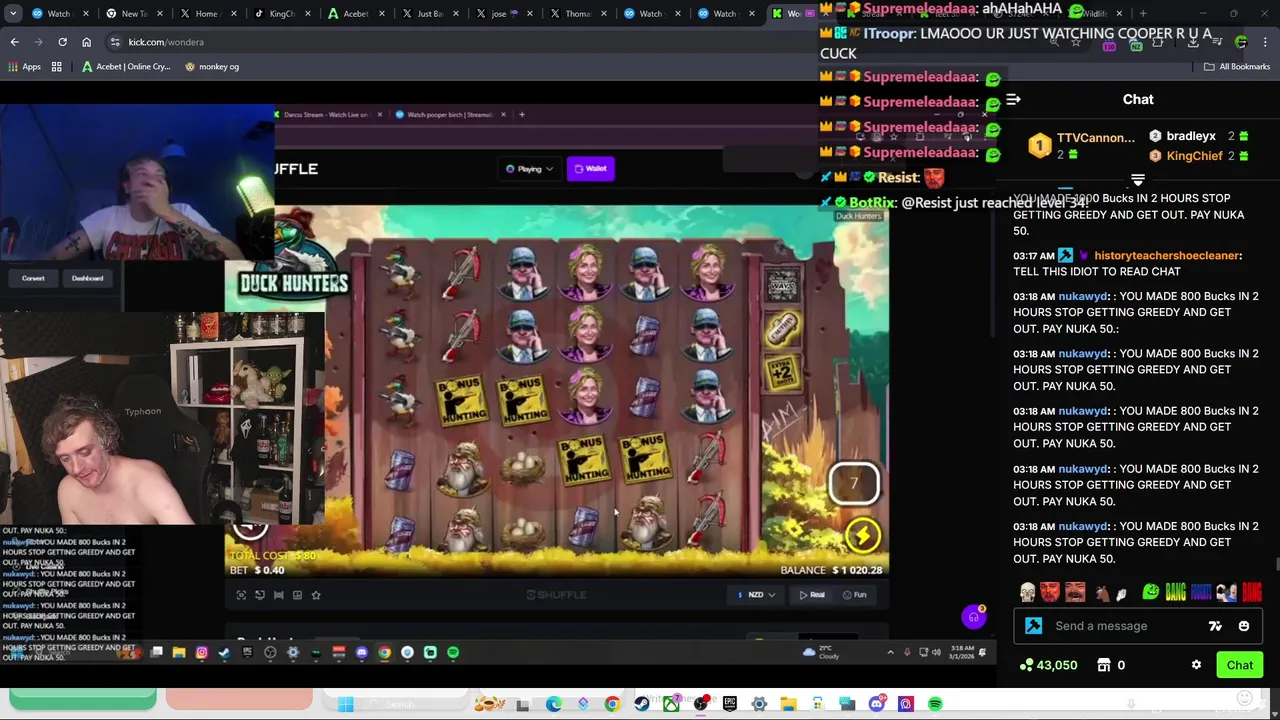Collapse the Kick chat panel
Viewport: 1280px width, 720px height.
point(1013,100)
